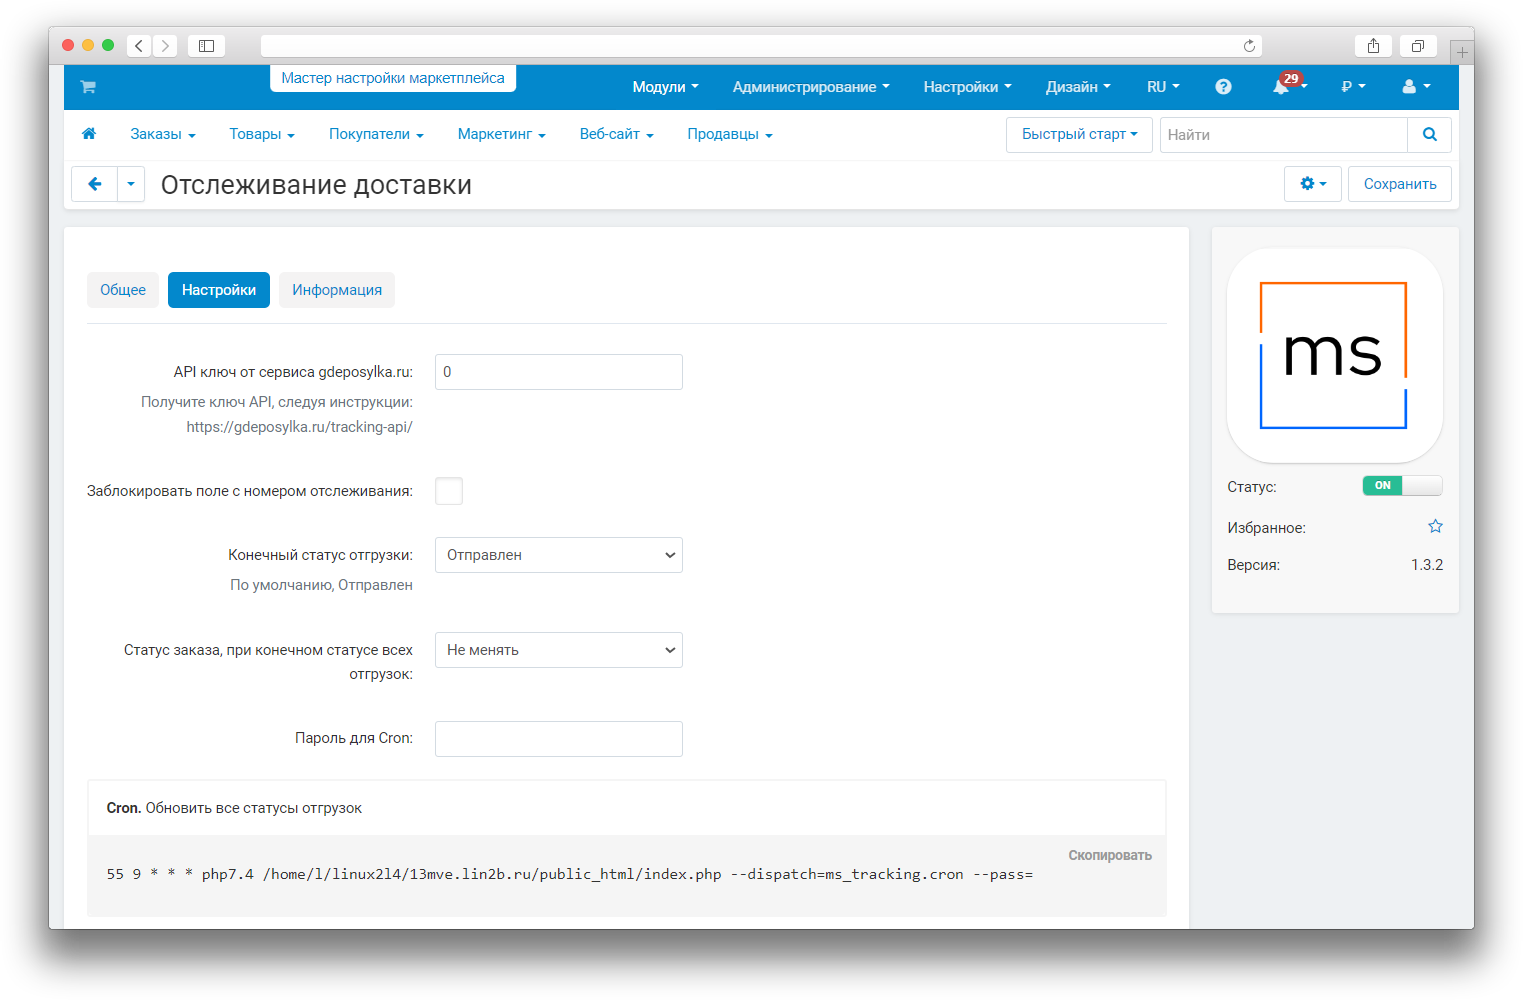The width and height of the screenshot is (1523, 1000).
Task: Open the user account icon menu
Action: coord(1415,87)
